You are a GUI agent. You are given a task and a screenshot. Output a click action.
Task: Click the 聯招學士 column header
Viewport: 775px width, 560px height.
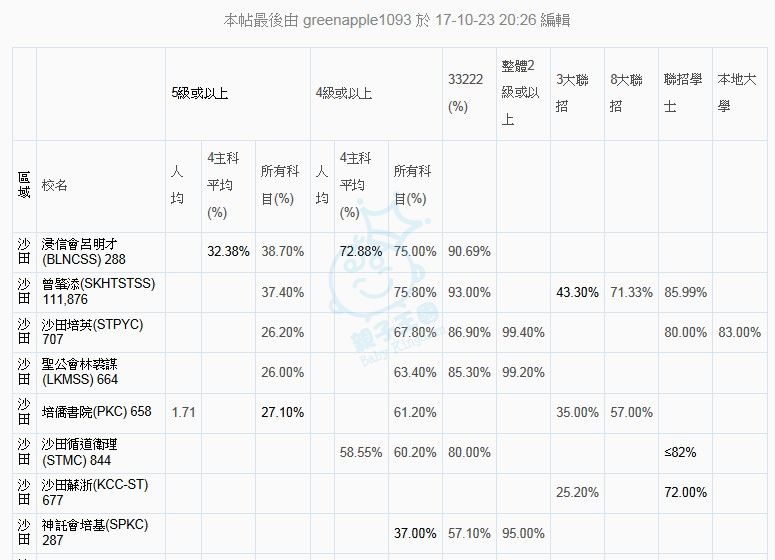tap(683, 93)
